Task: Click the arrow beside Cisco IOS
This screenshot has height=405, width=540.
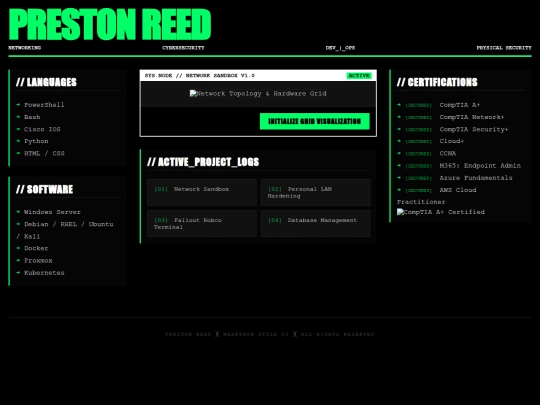Action: pos(18,129)
